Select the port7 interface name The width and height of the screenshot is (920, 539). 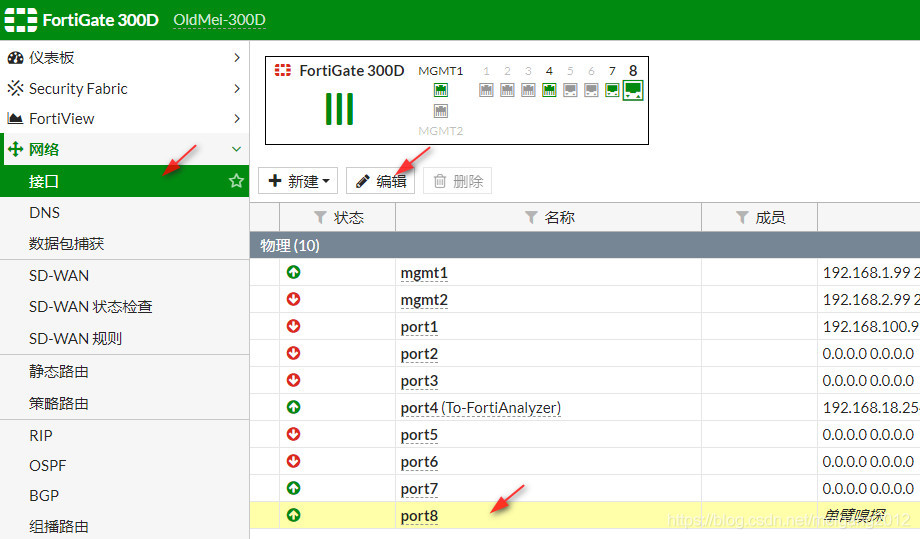(419, 489)
